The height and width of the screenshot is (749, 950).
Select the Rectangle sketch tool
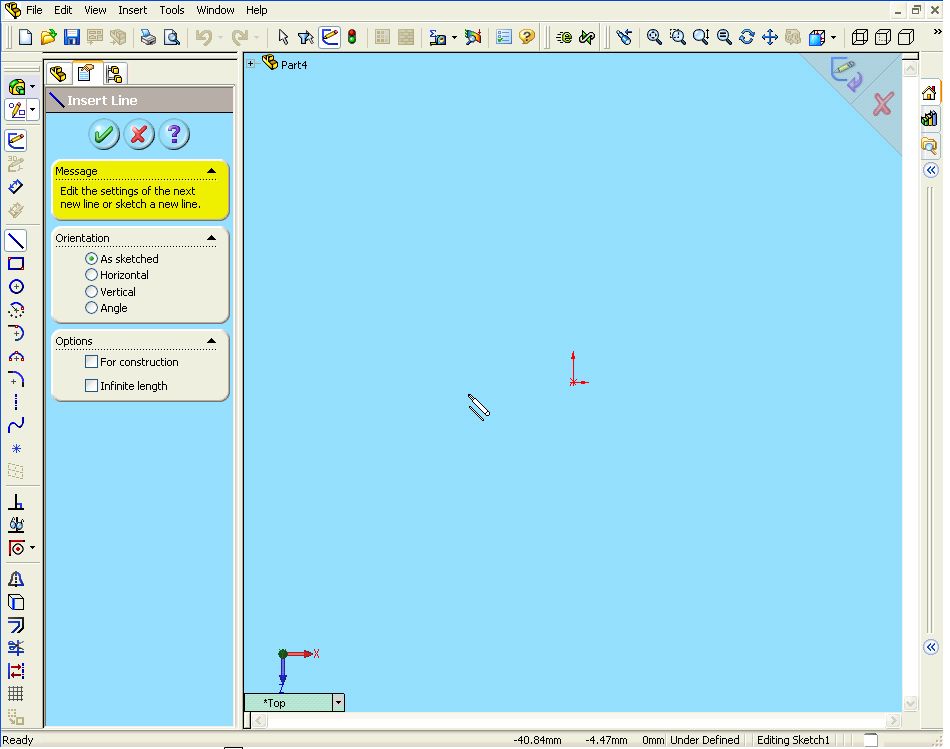coord(16,264)
